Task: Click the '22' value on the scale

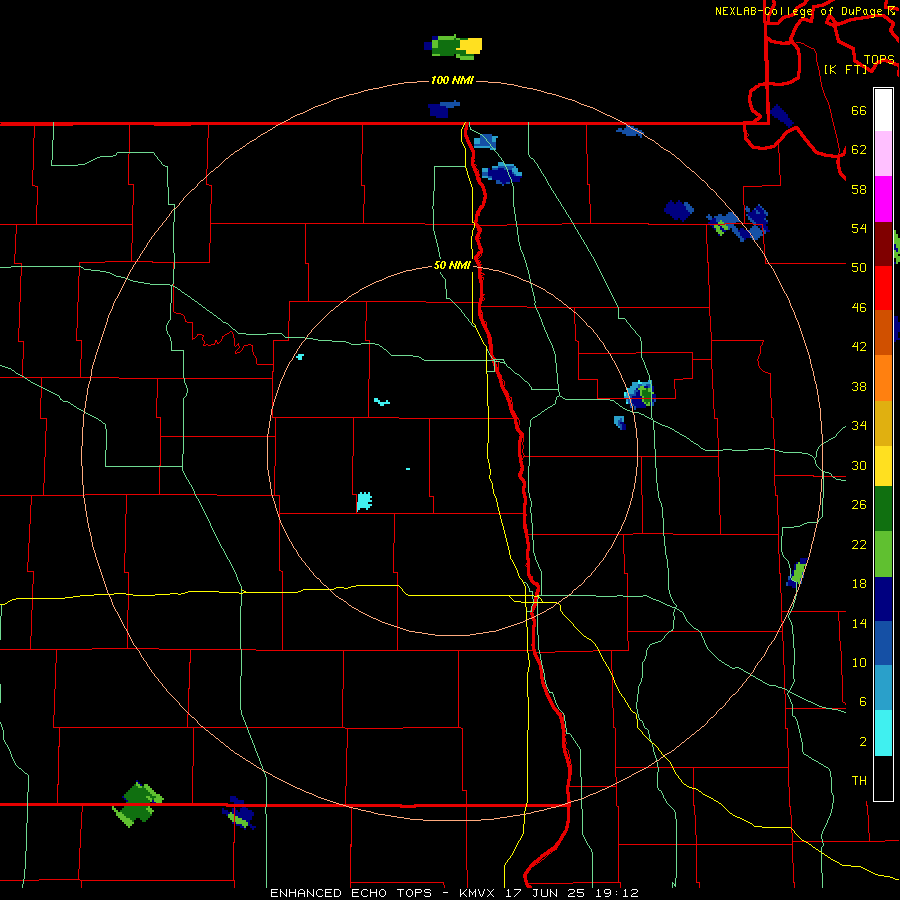Action: 859,544
